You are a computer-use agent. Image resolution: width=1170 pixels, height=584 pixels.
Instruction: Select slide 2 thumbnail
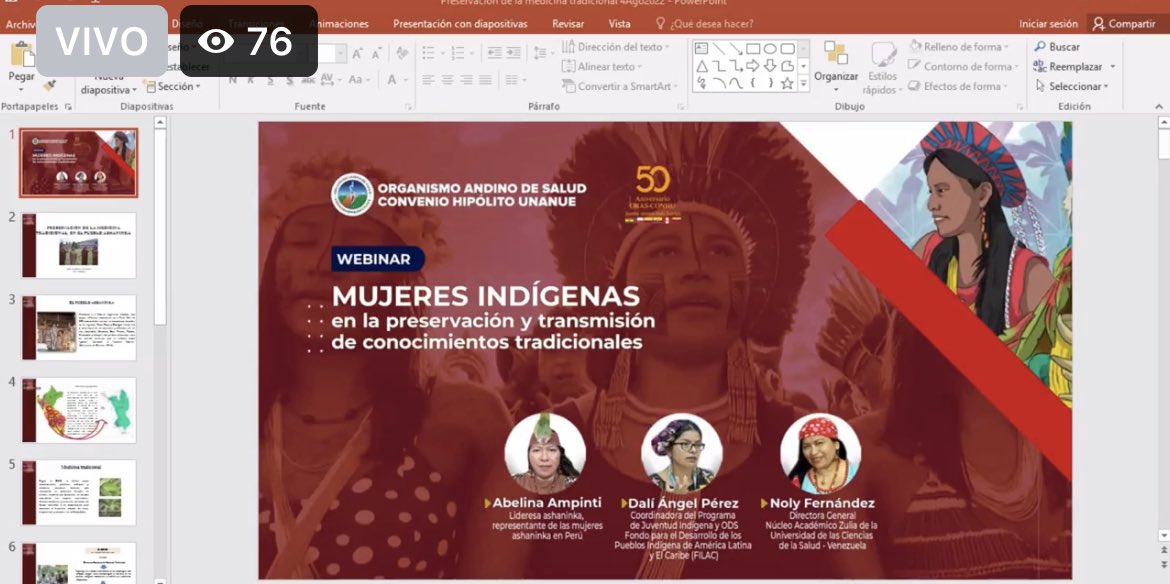tap(79, 245)
